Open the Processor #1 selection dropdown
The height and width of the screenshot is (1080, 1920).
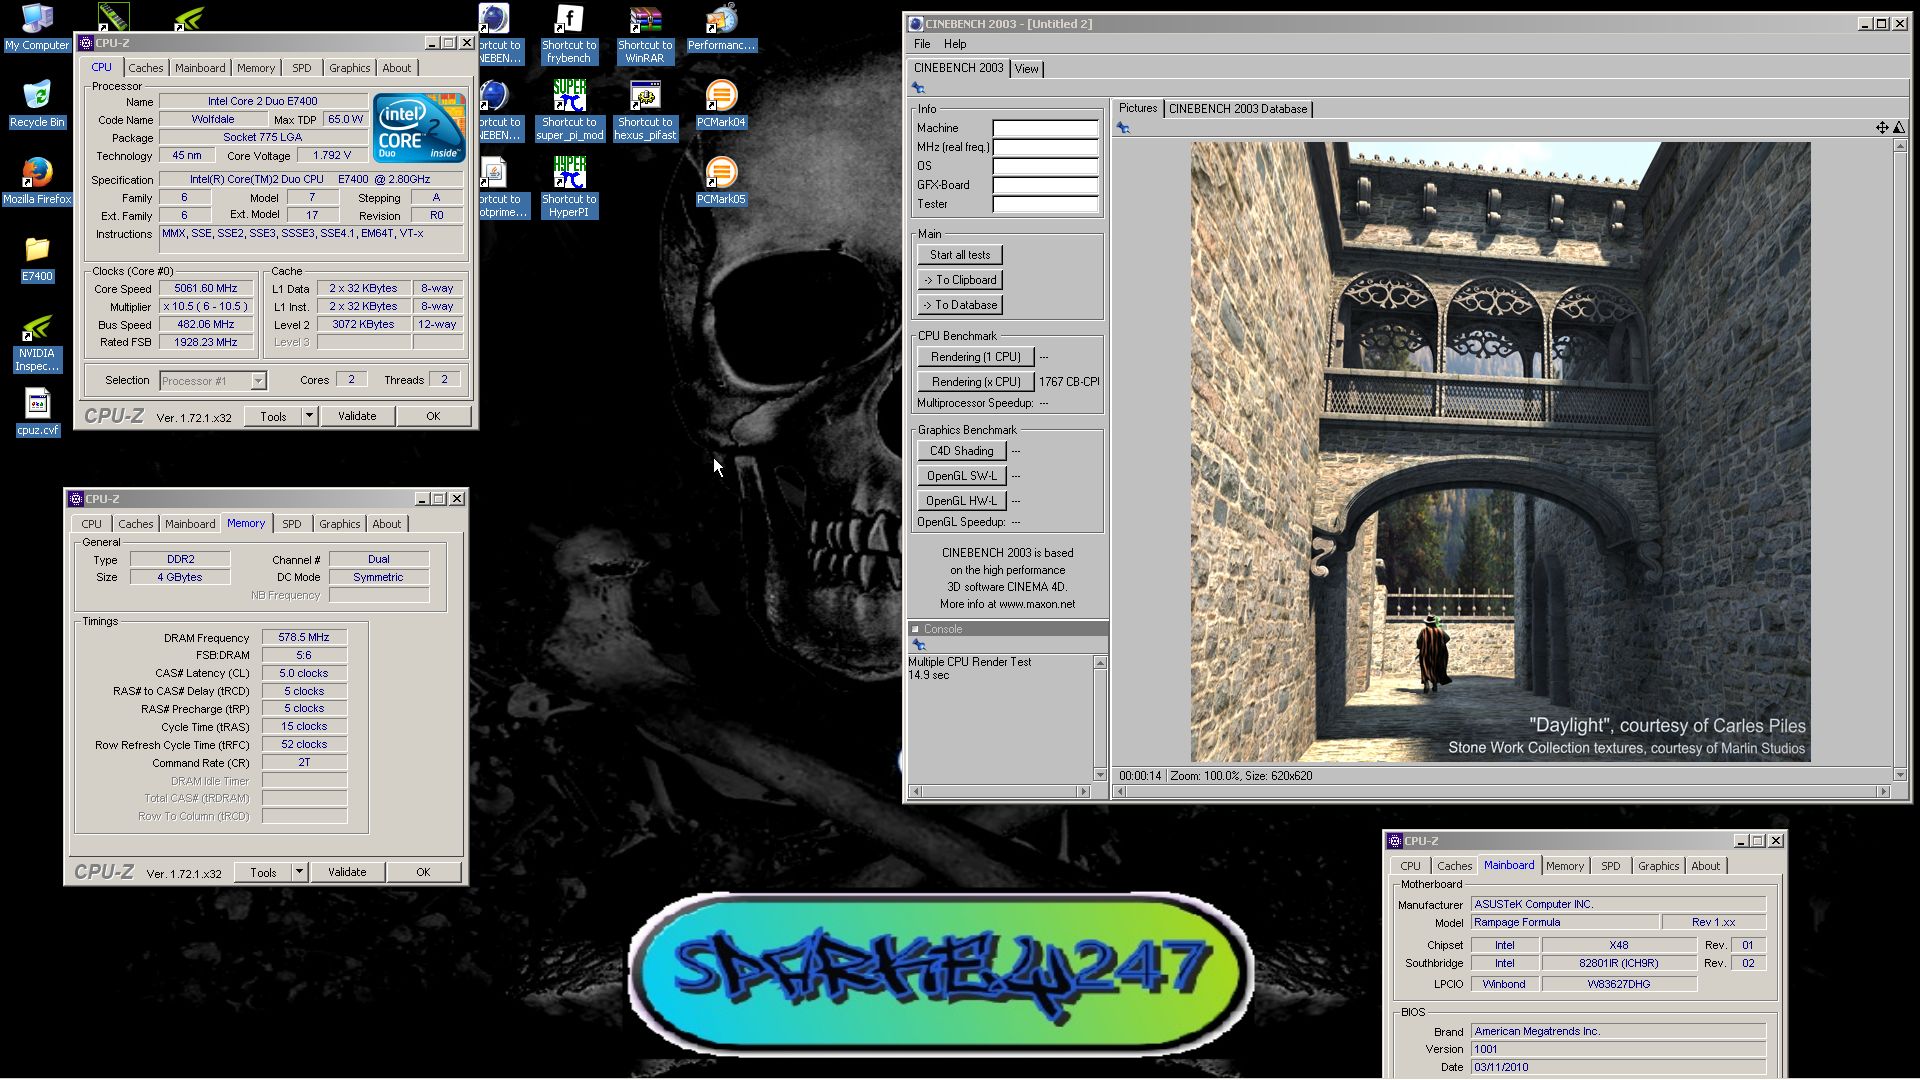coord(258,381)
